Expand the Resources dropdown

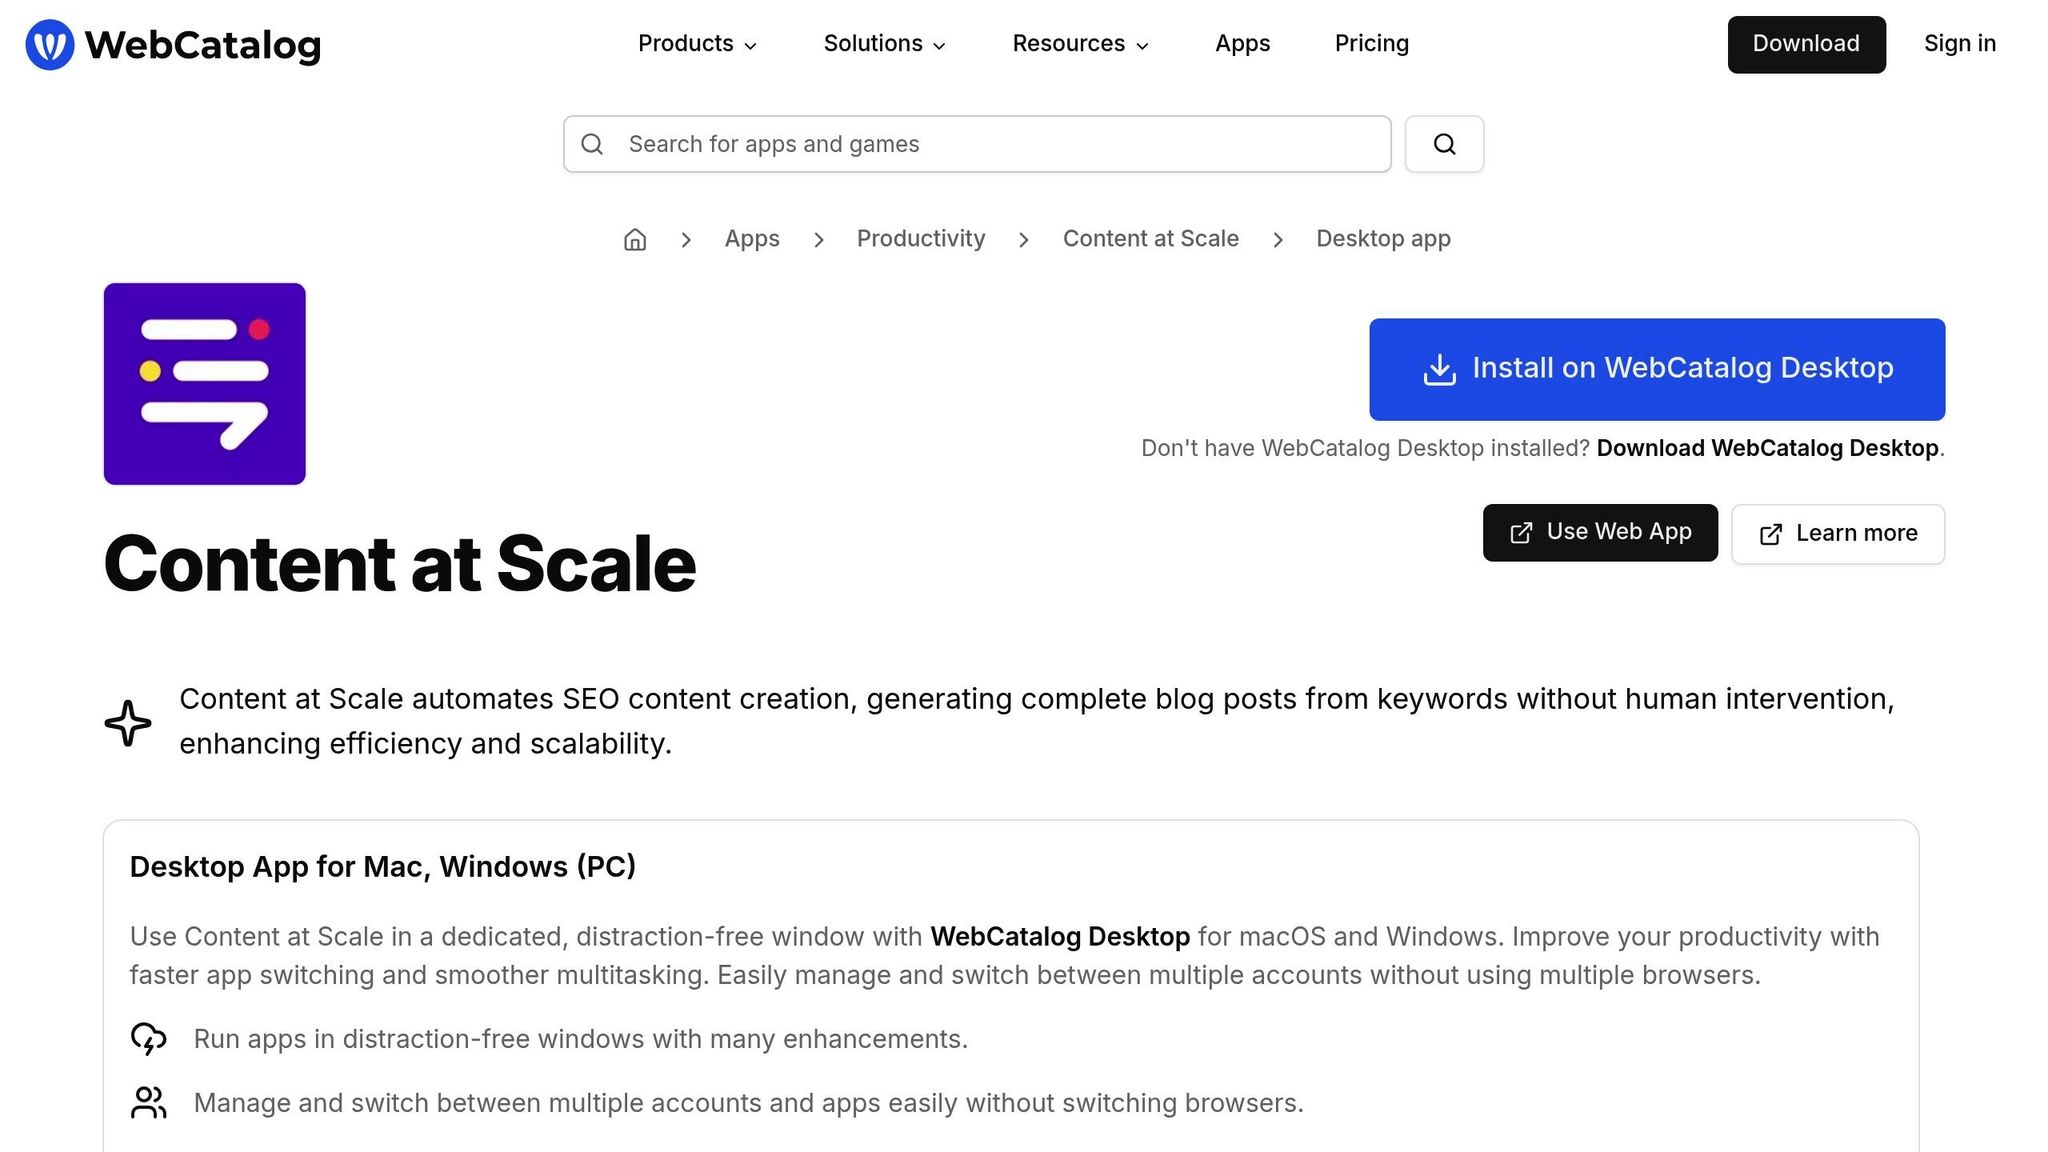click(x=1079, y=44)
